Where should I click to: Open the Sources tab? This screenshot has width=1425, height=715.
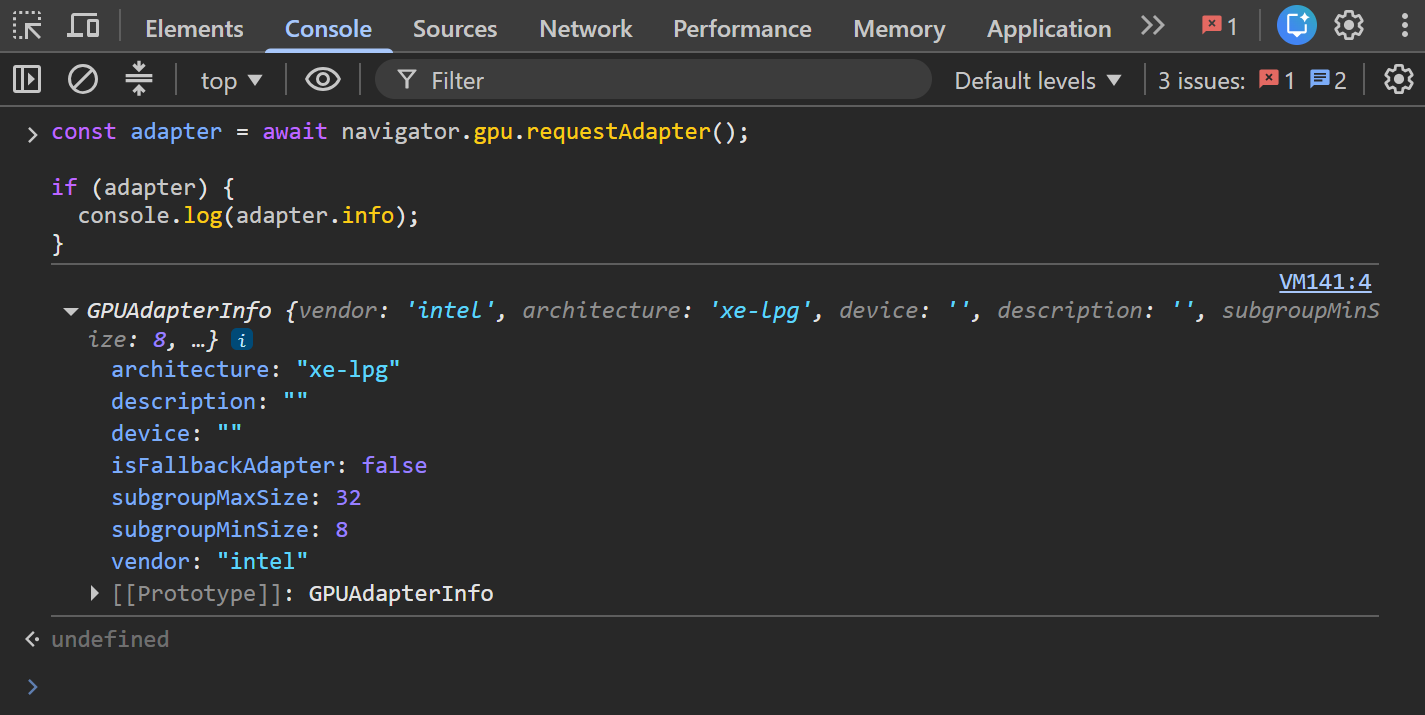point(455,29)
